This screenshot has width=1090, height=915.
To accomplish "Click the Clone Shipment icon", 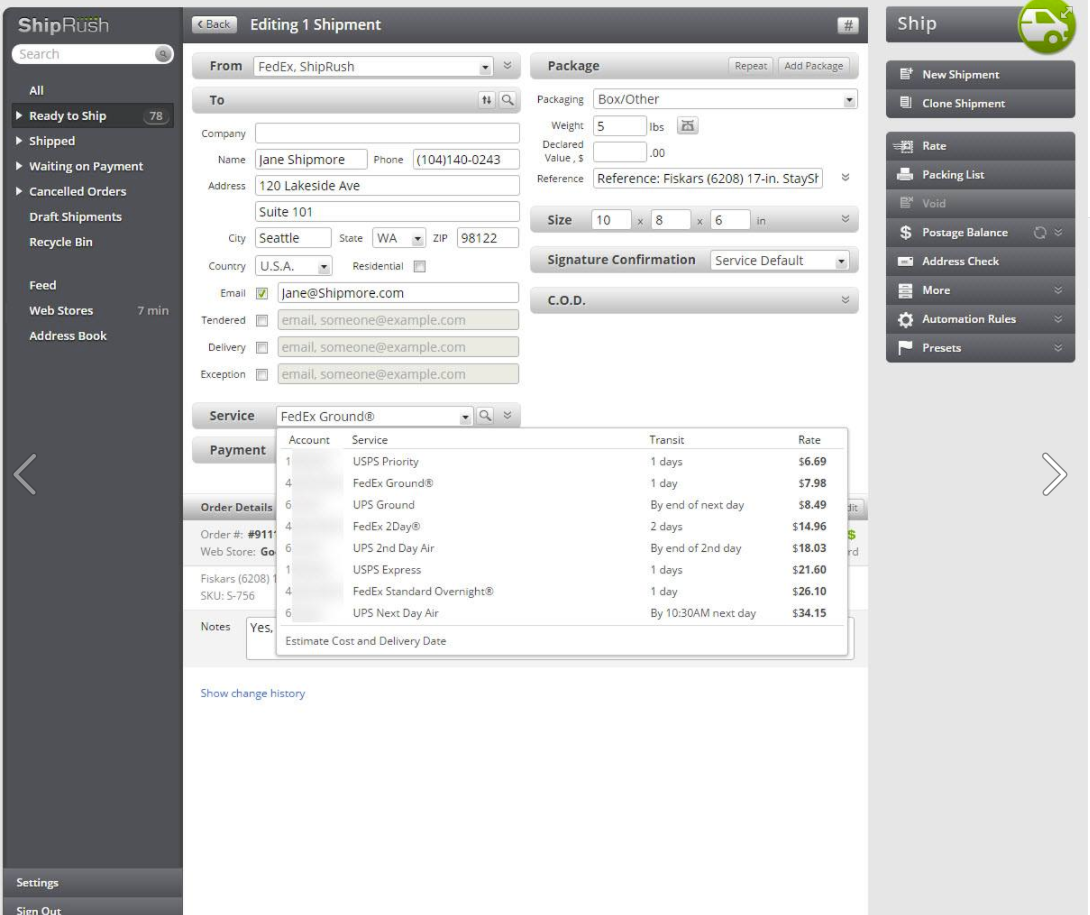I will click(905, 103).
